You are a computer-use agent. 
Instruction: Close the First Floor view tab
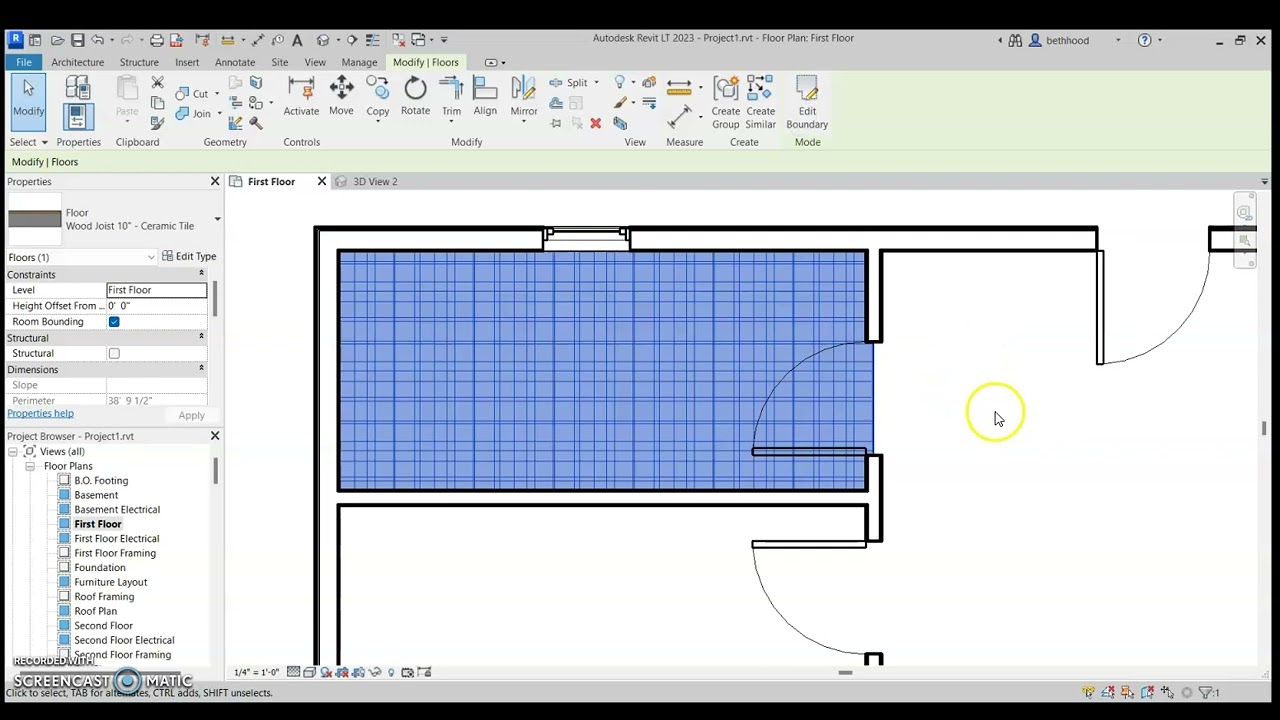(321, 181)
